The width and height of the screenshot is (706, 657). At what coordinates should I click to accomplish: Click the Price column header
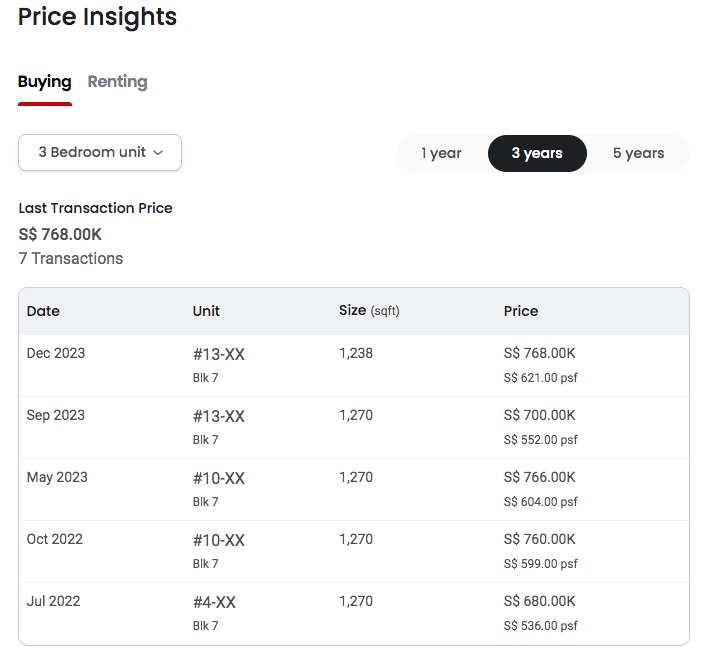[521, 311]
